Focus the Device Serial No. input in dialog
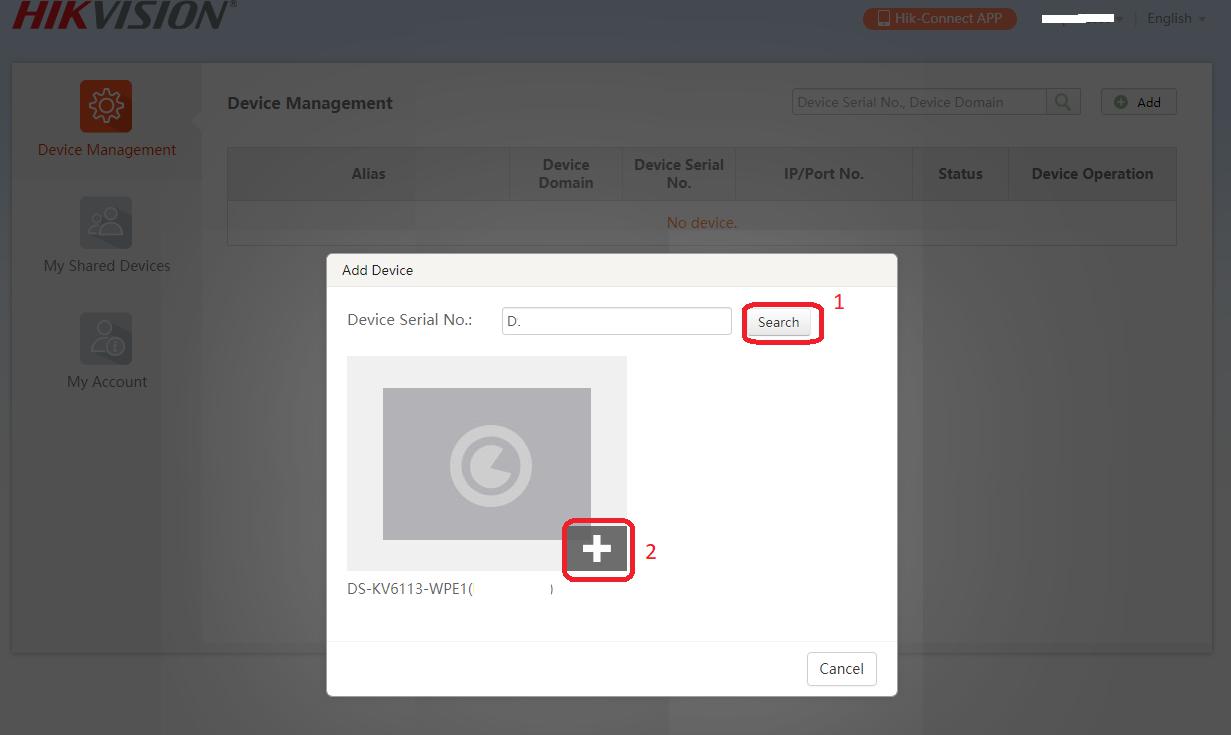Screen dimensions: 1231x735 click(616, 321)
